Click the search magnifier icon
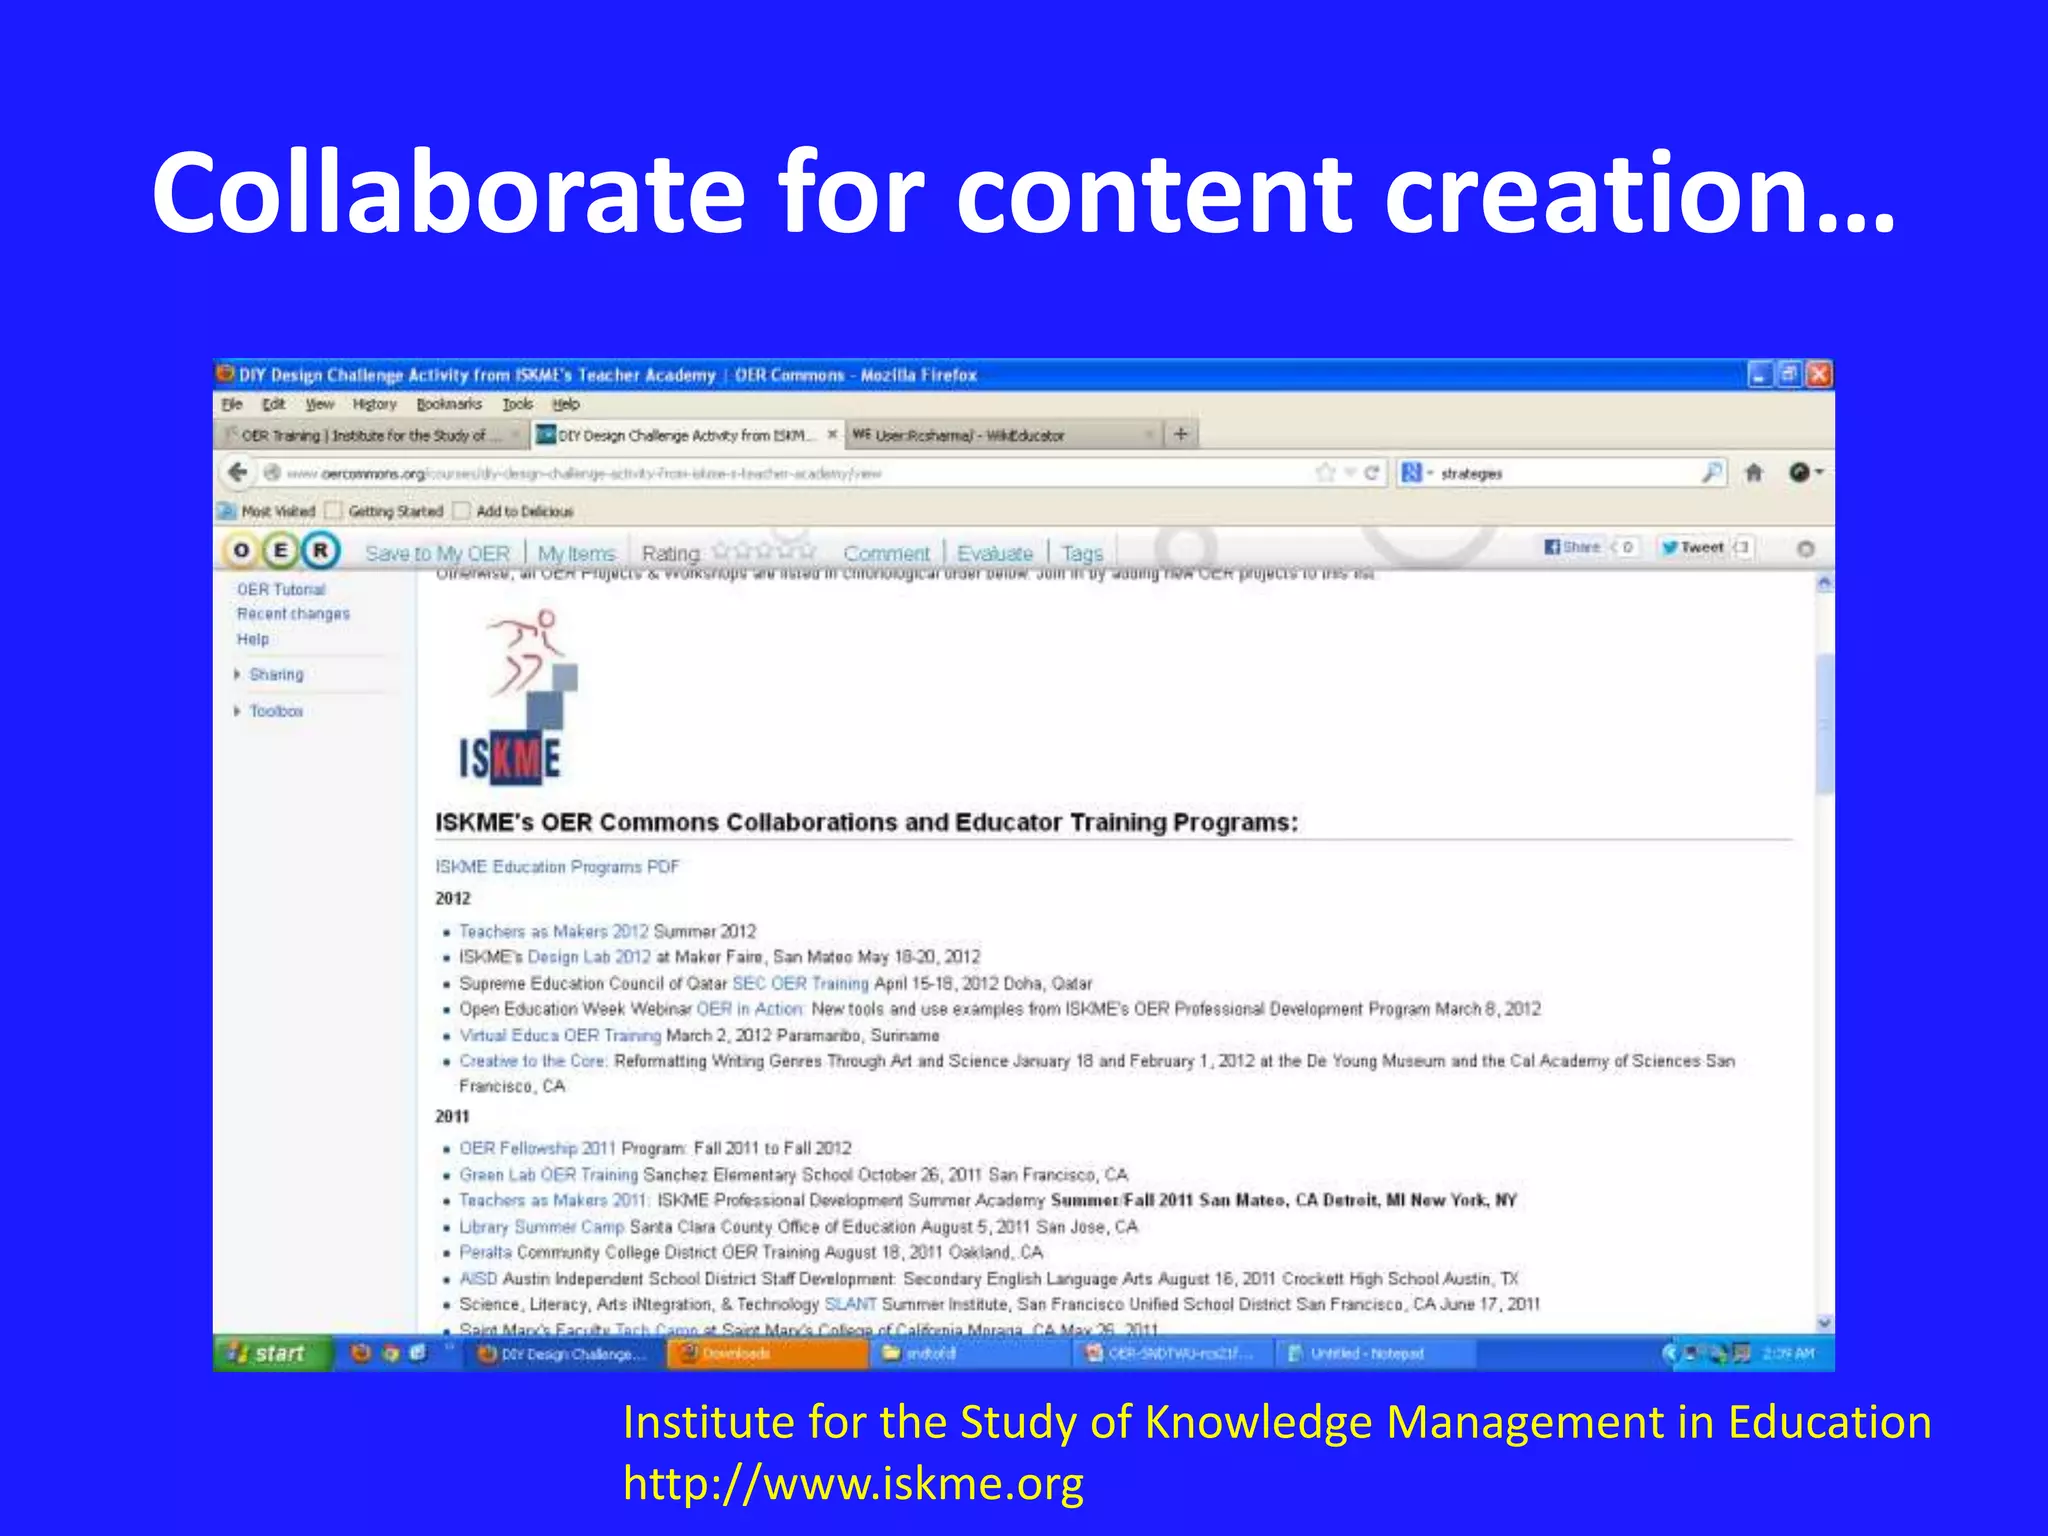The height and width of the screenshot is (1536, 2048). (x=1712, y=472)
